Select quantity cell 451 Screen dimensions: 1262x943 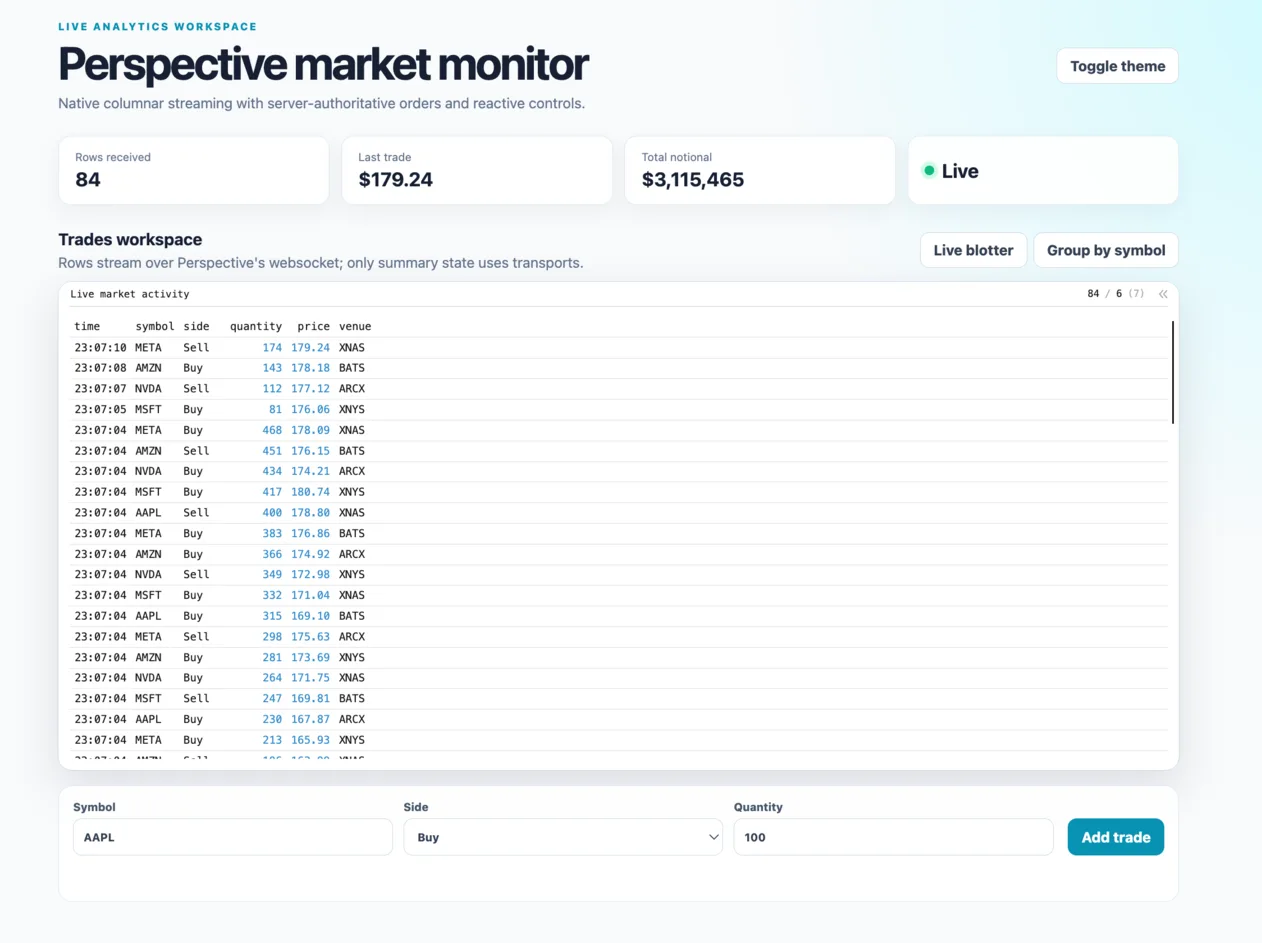click(x=272, y=451)
